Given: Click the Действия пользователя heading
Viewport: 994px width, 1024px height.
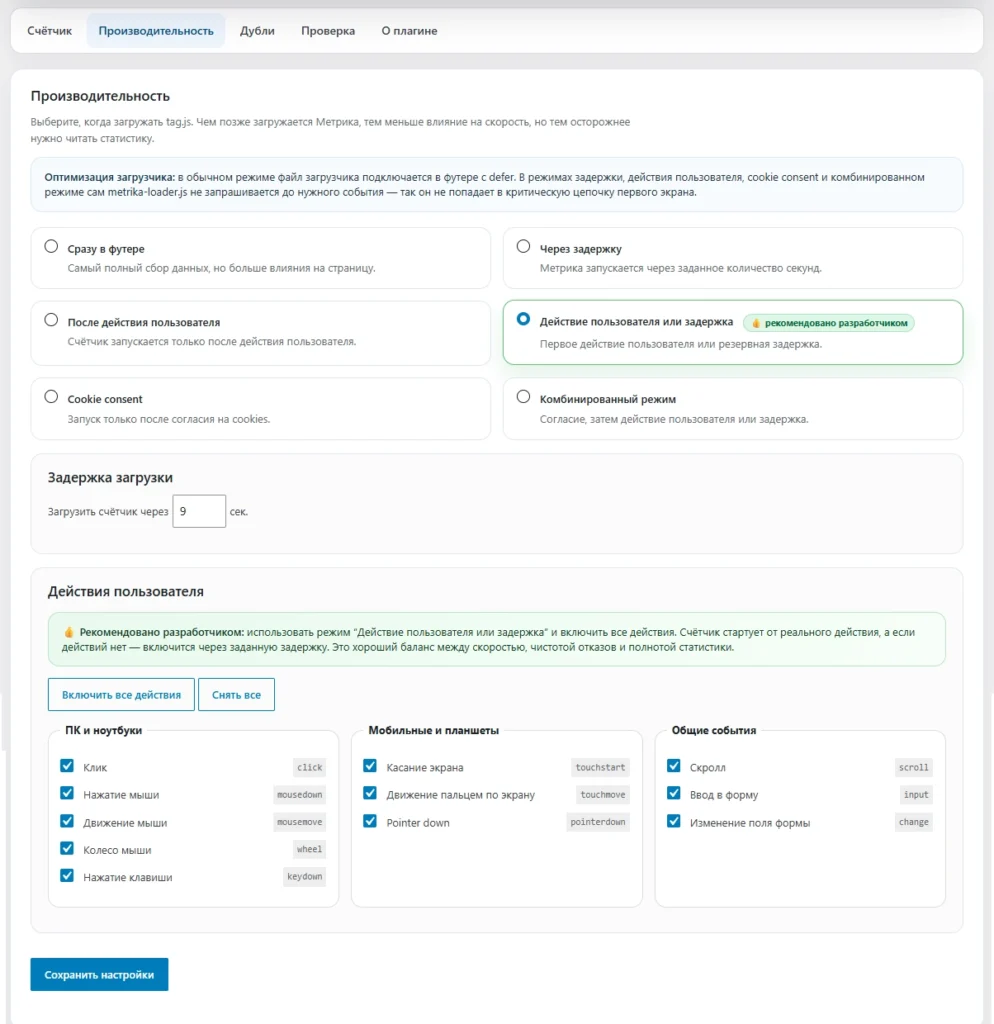Looking at the screenshot, I should pos(126,592).
